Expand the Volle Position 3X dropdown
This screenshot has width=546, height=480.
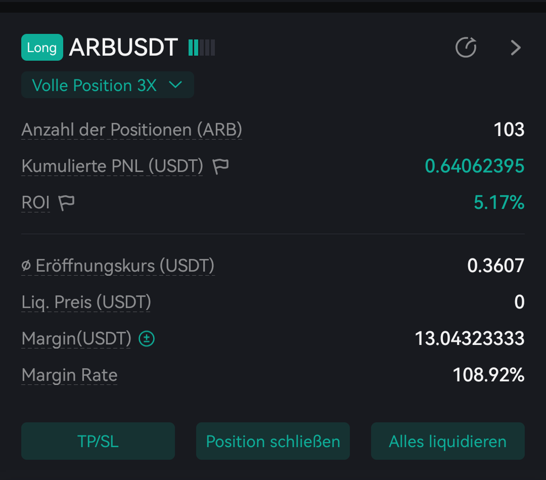click(x=107, y=85)
